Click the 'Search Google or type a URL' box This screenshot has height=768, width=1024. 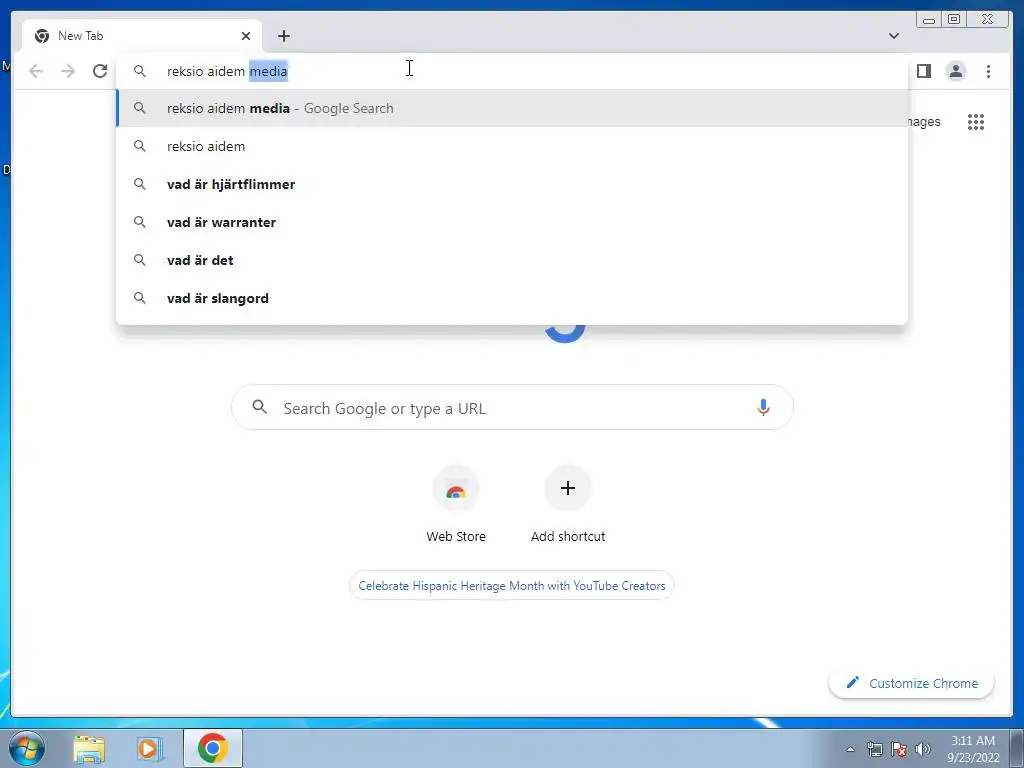[x=512, y=408]
